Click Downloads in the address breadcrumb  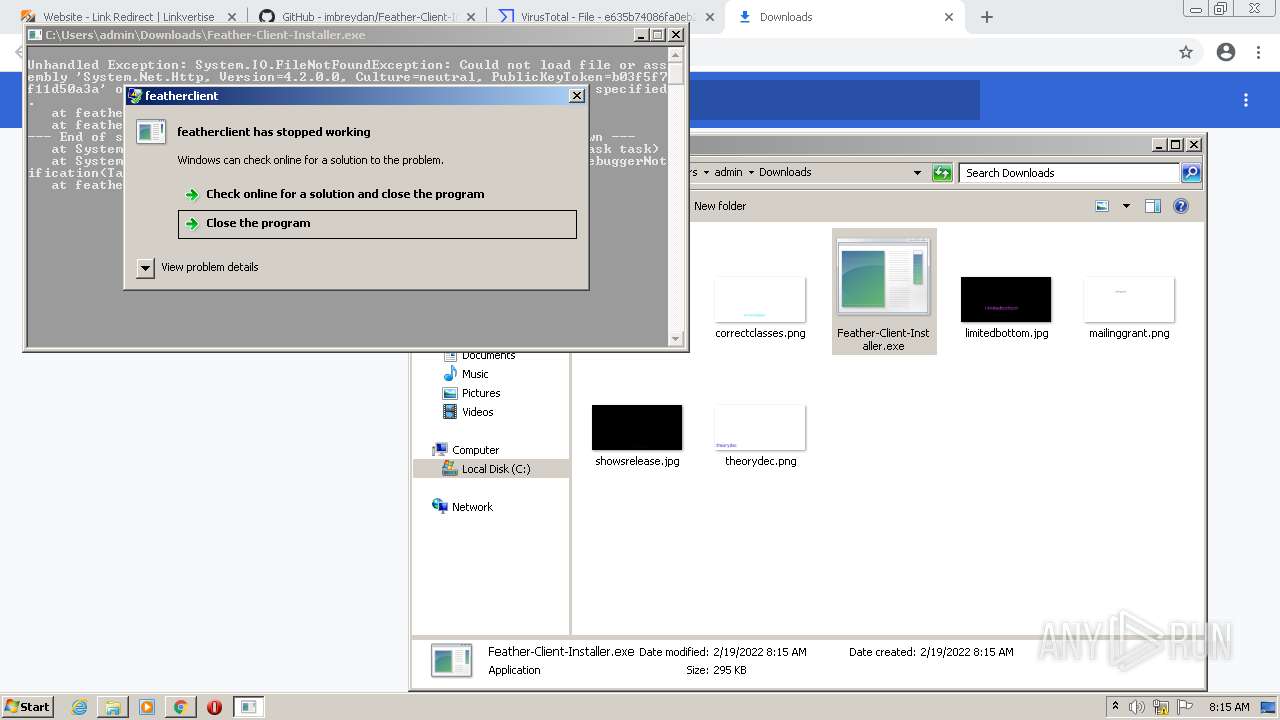coord(785,172)
